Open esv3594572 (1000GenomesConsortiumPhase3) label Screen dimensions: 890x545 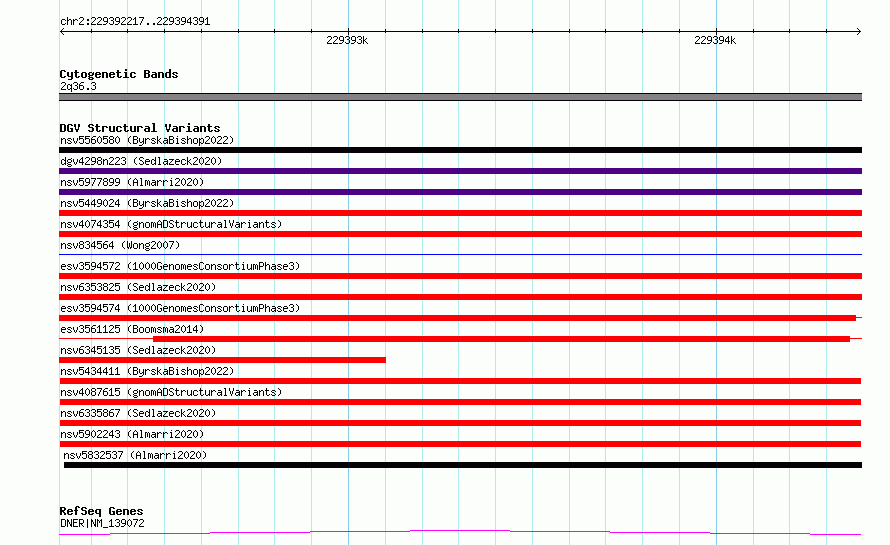click(180, 266)
